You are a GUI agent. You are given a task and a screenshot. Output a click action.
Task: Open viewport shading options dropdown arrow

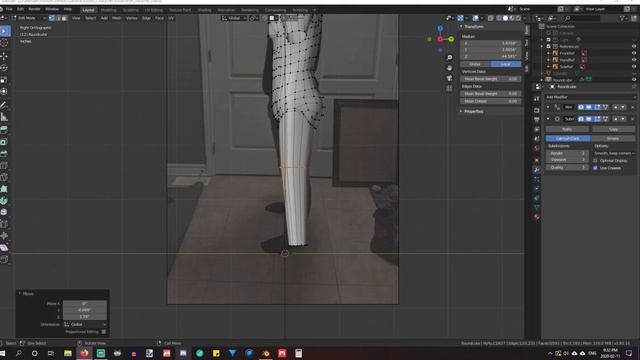tap(524, 18)
